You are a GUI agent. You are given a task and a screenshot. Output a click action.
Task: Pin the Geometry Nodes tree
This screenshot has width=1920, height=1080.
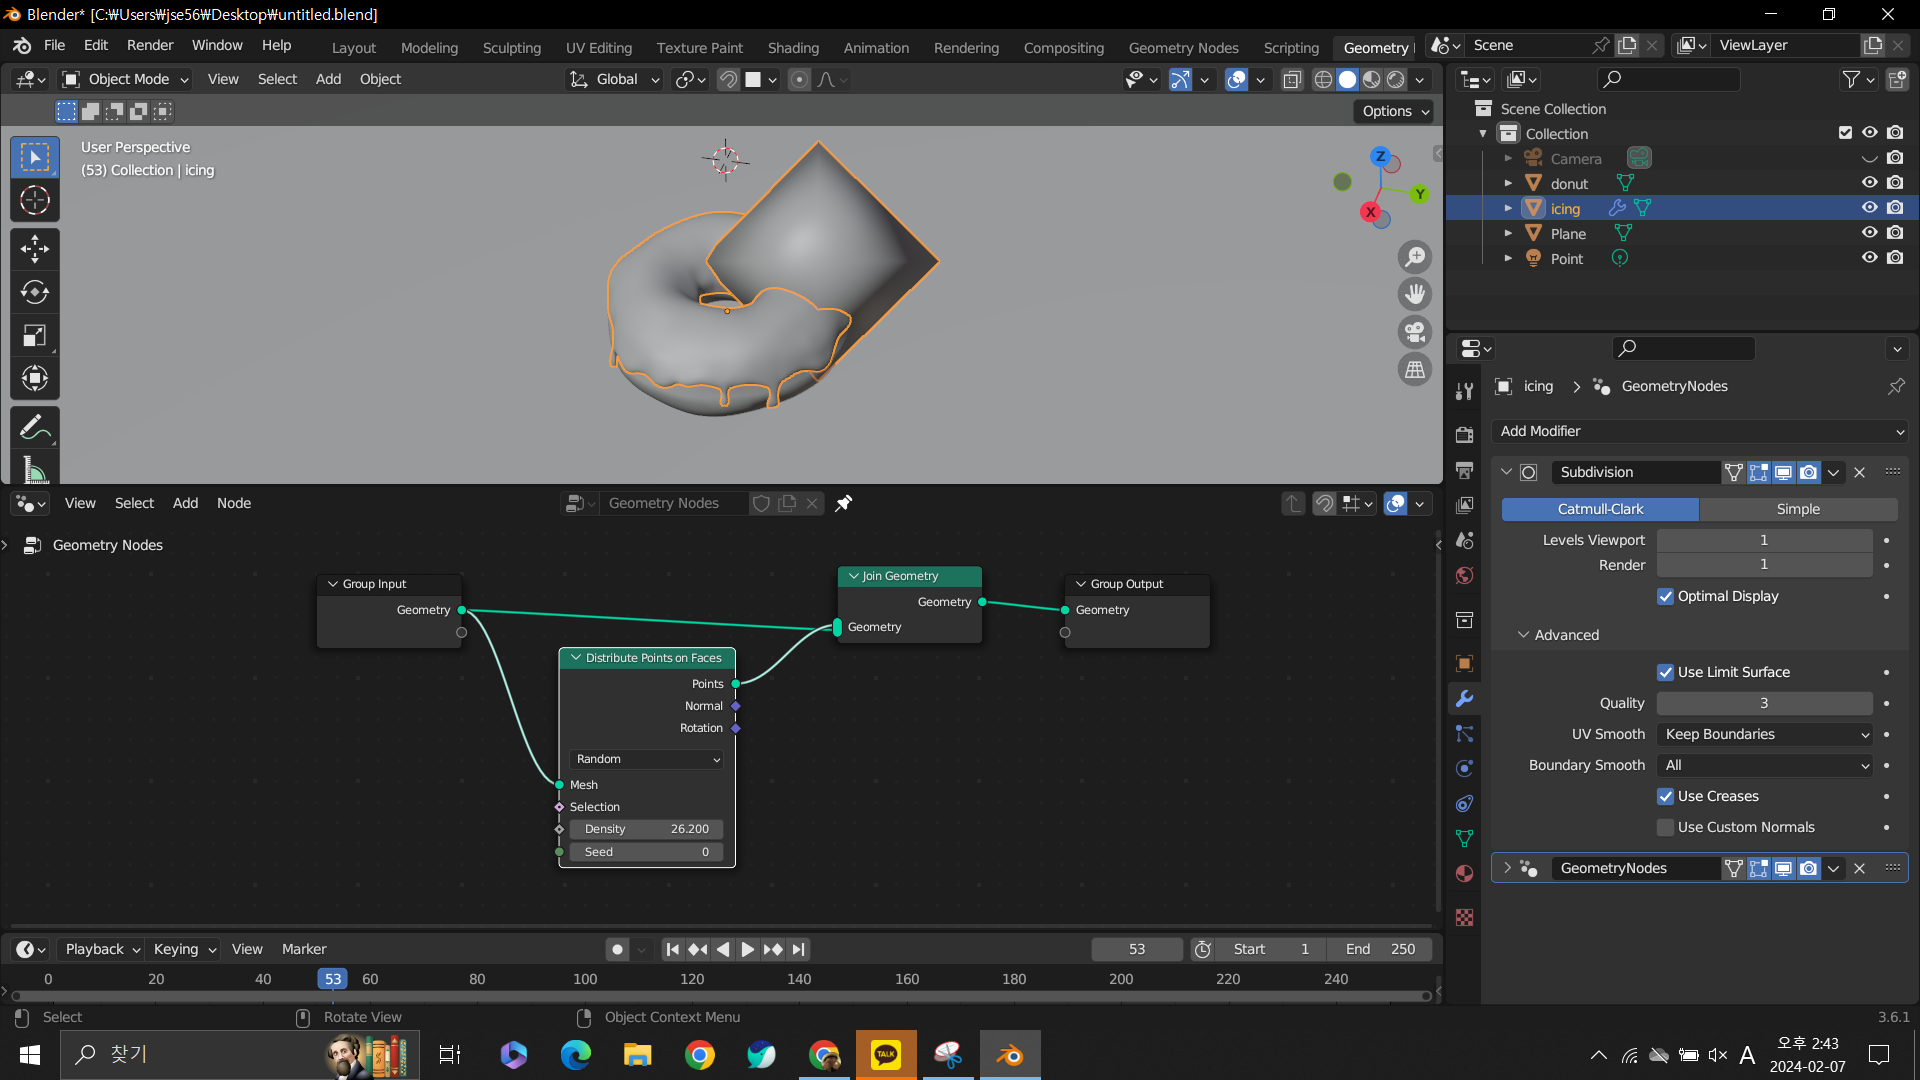coord(844,503)
